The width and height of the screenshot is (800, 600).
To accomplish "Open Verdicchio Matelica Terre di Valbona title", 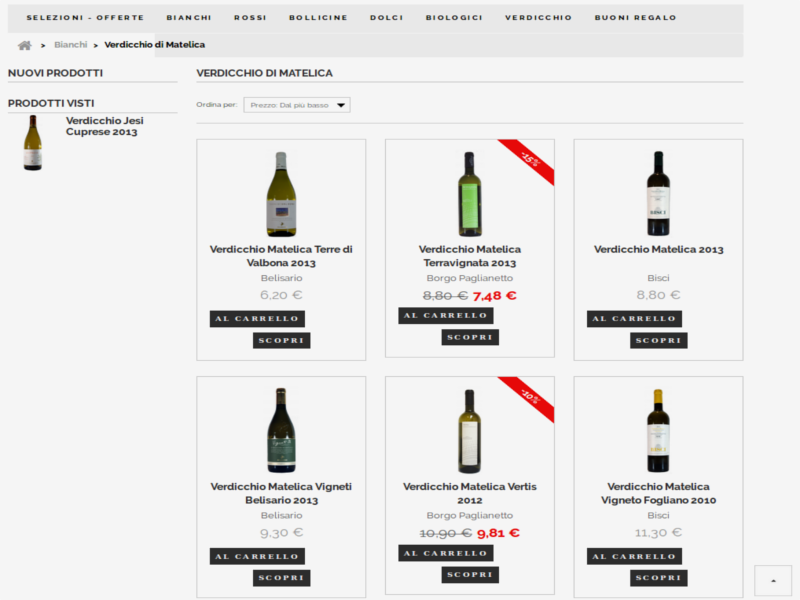I will coord(281,256).
